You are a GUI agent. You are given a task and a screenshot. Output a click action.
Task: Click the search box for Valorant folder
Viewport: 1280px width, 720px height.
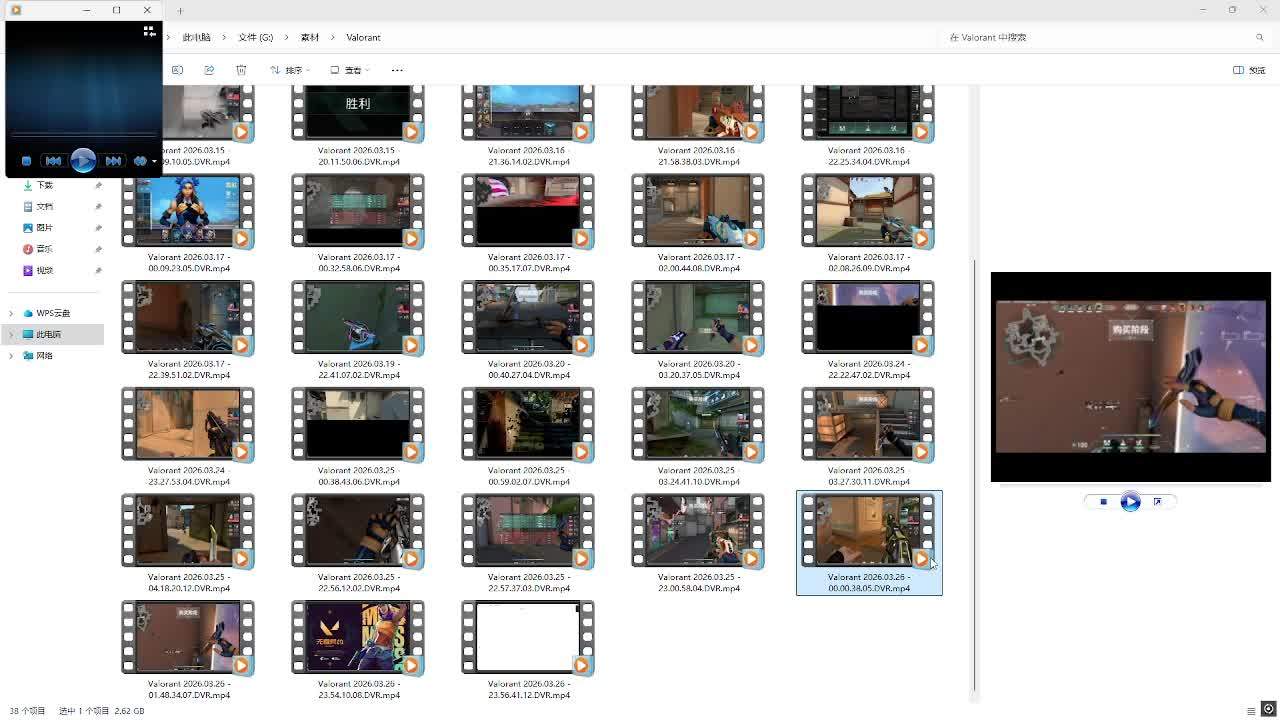[x=1100, y=37]
